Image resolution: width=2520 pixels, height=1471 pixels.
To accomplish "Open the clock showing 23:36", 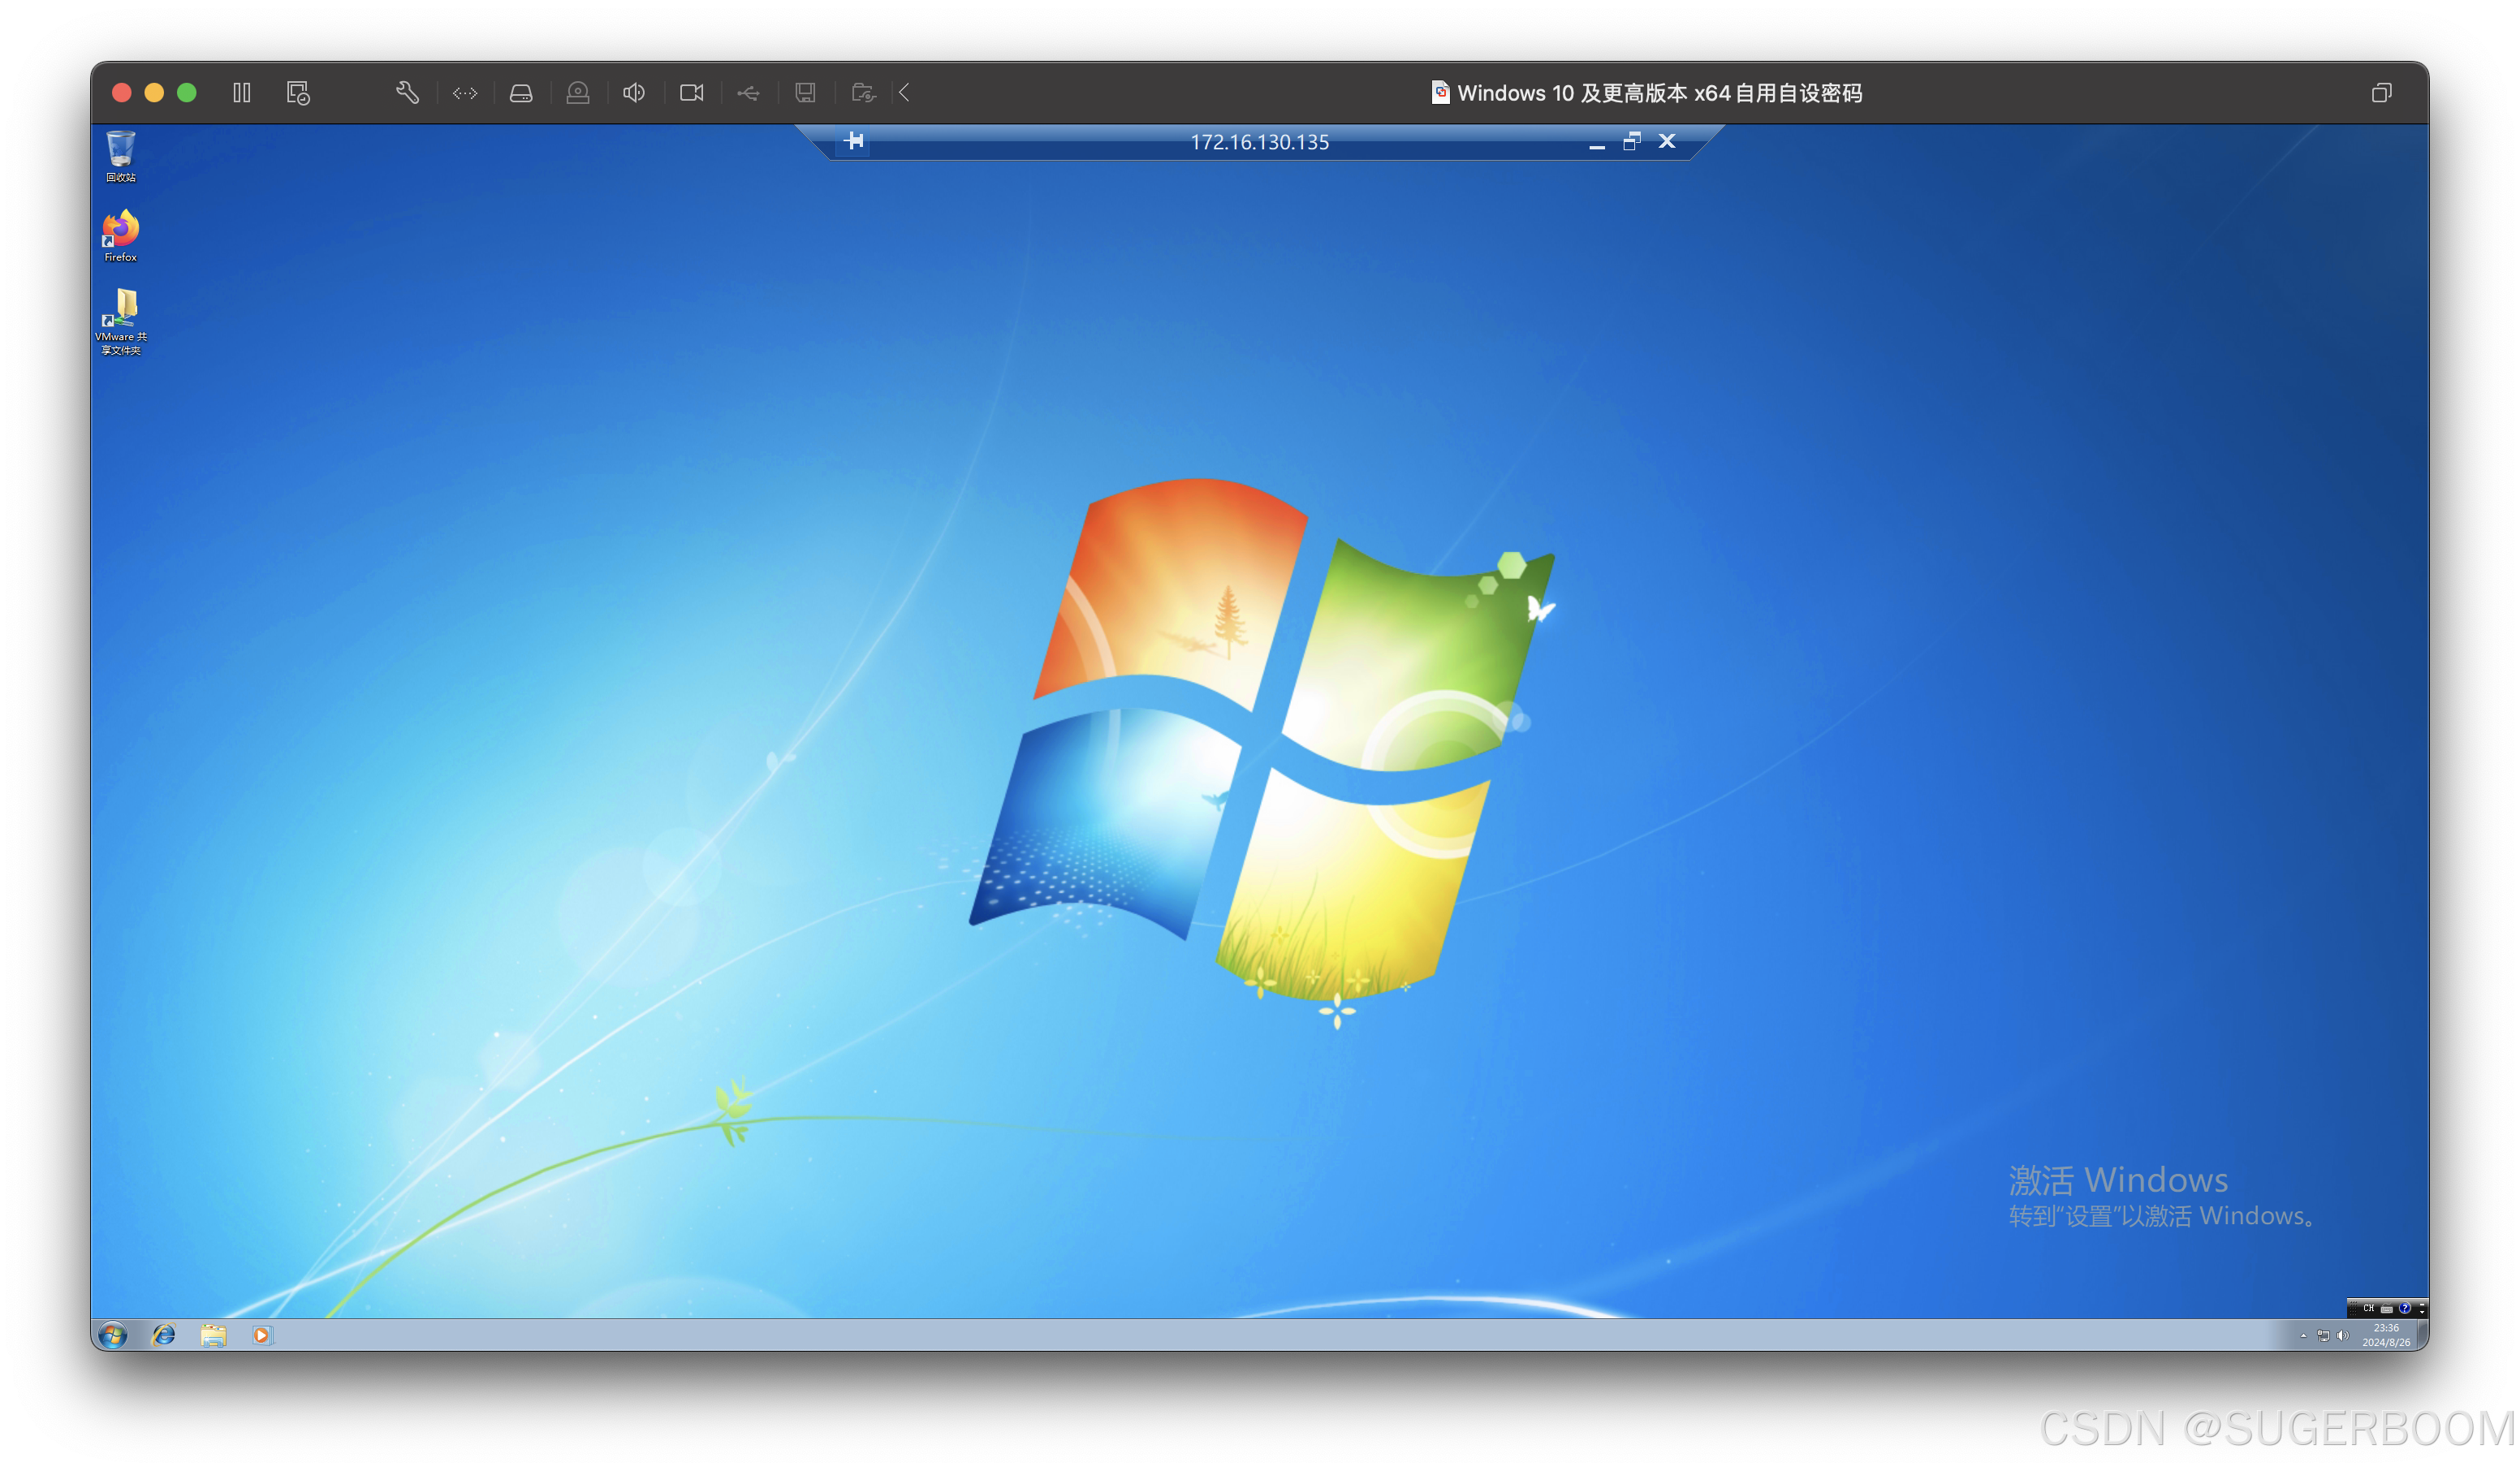I will click(2387, 1335).
